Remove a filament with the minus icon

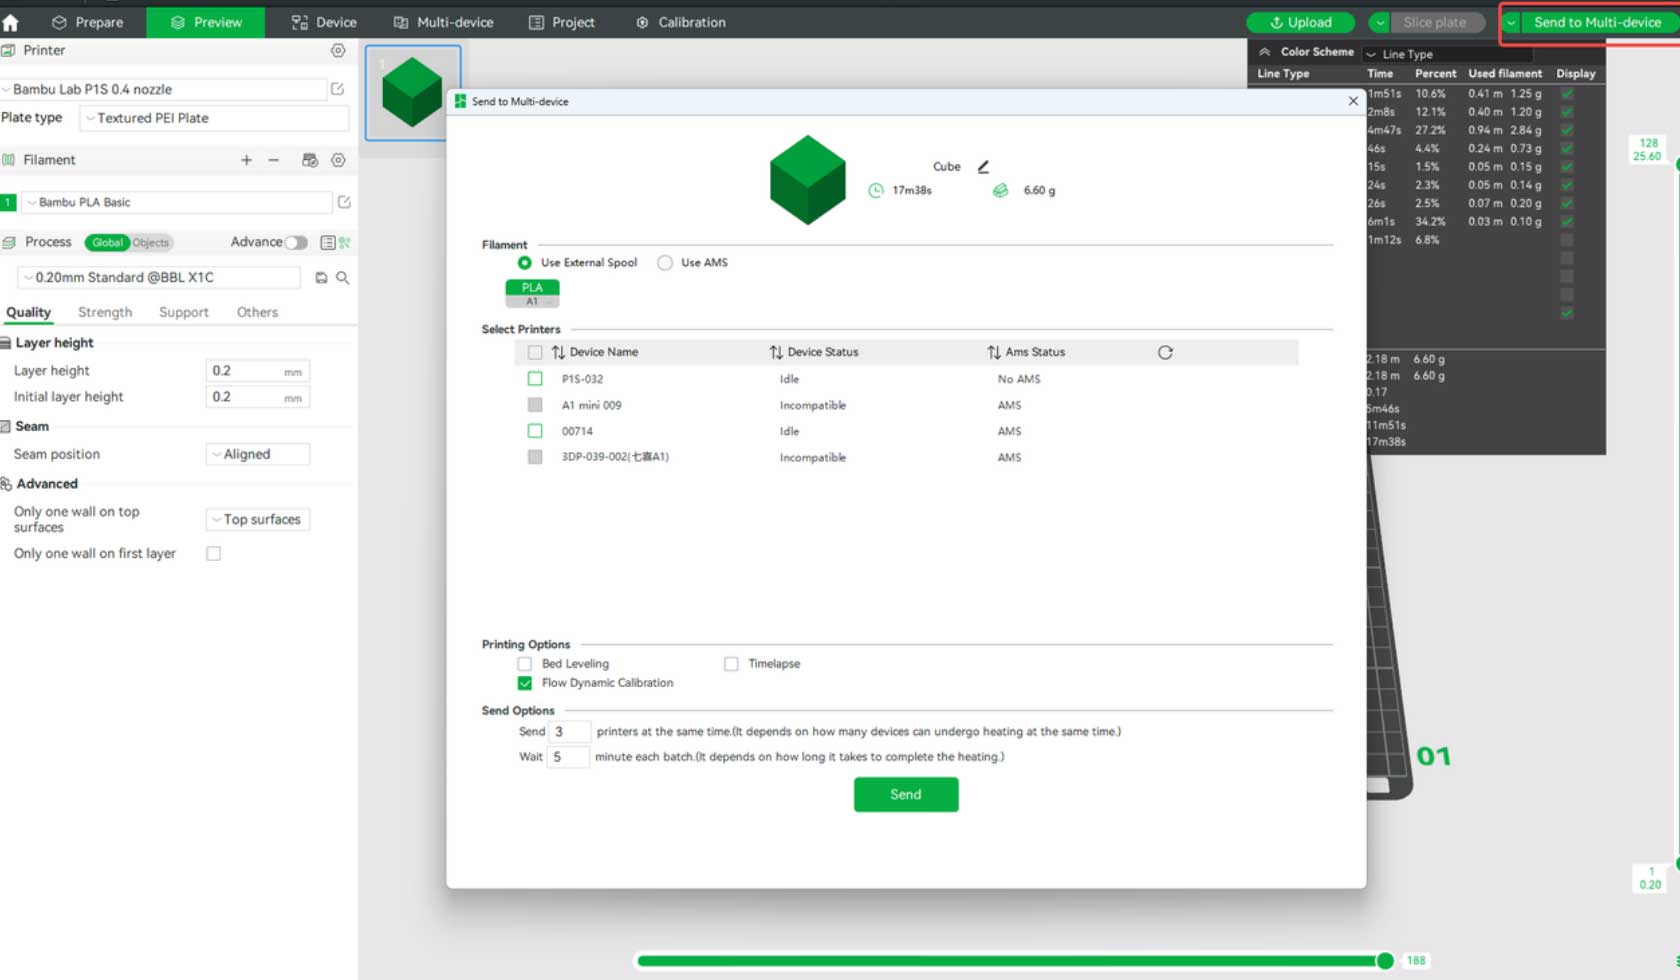[x=274, y=160]
